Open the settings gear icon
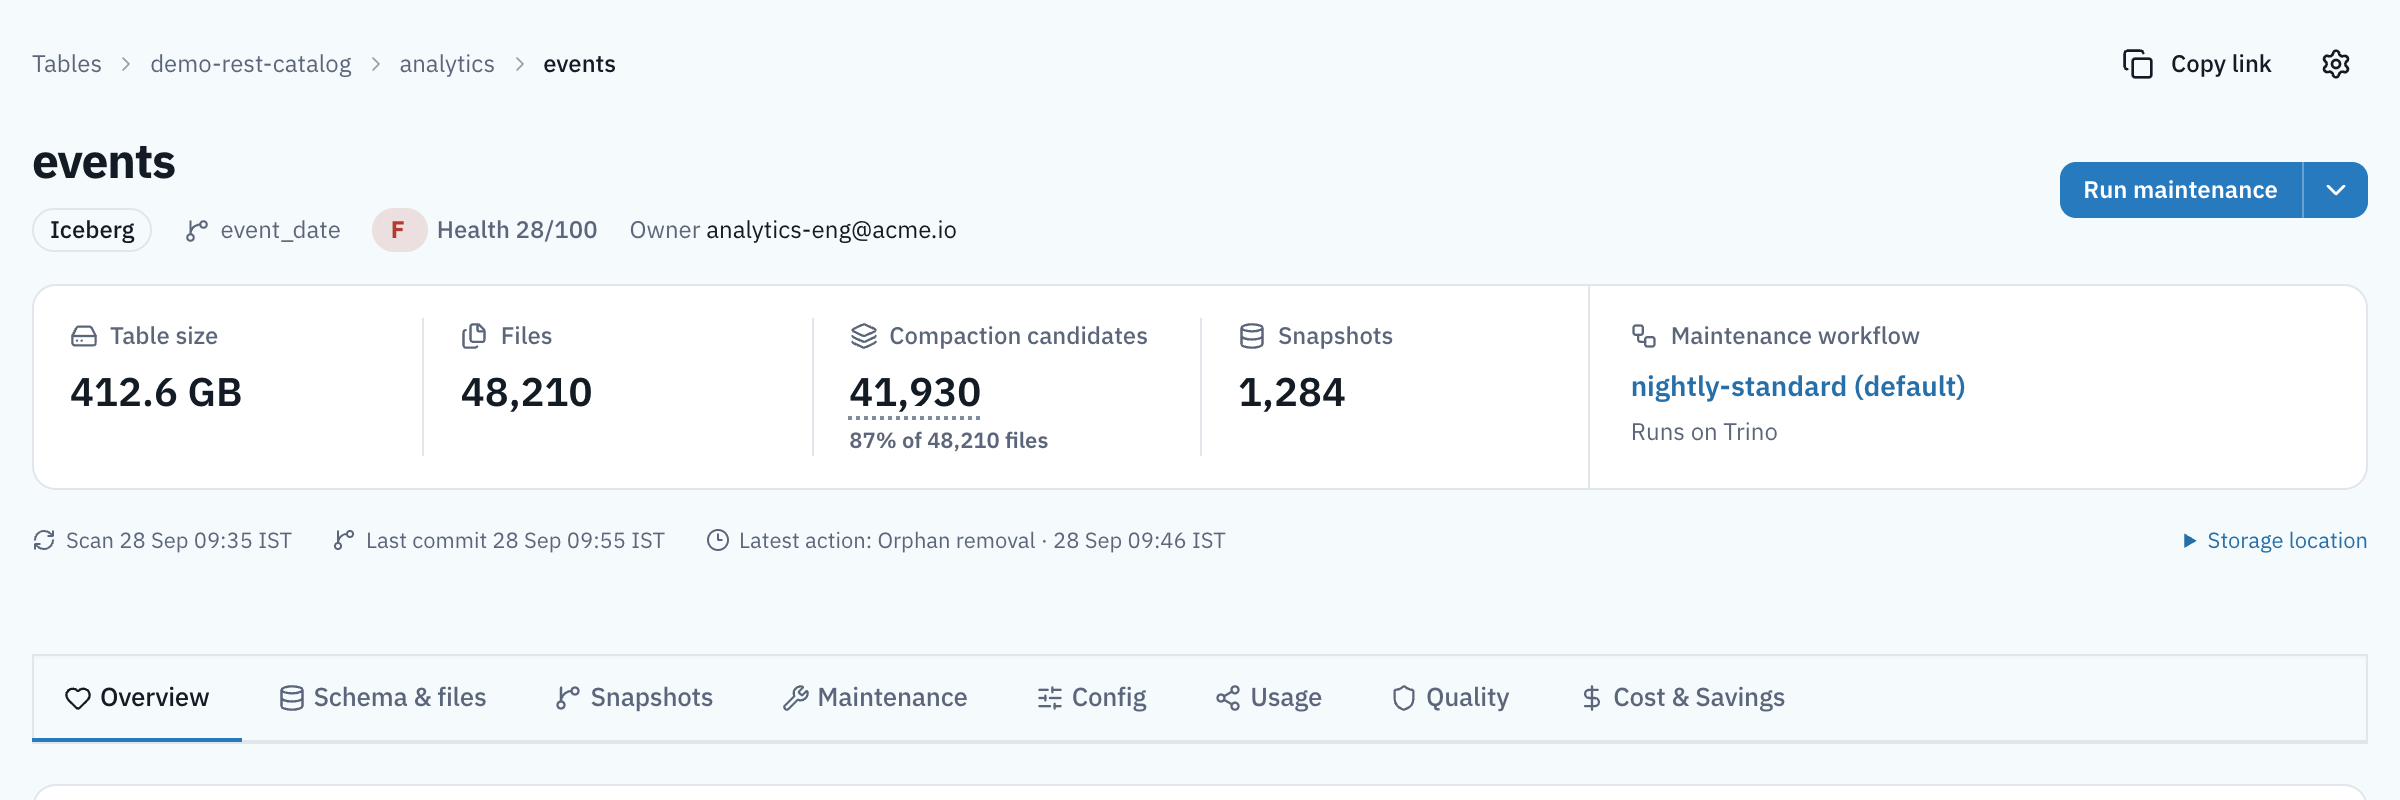This screenshot has width=2400, height=800. click(2336, 64)
